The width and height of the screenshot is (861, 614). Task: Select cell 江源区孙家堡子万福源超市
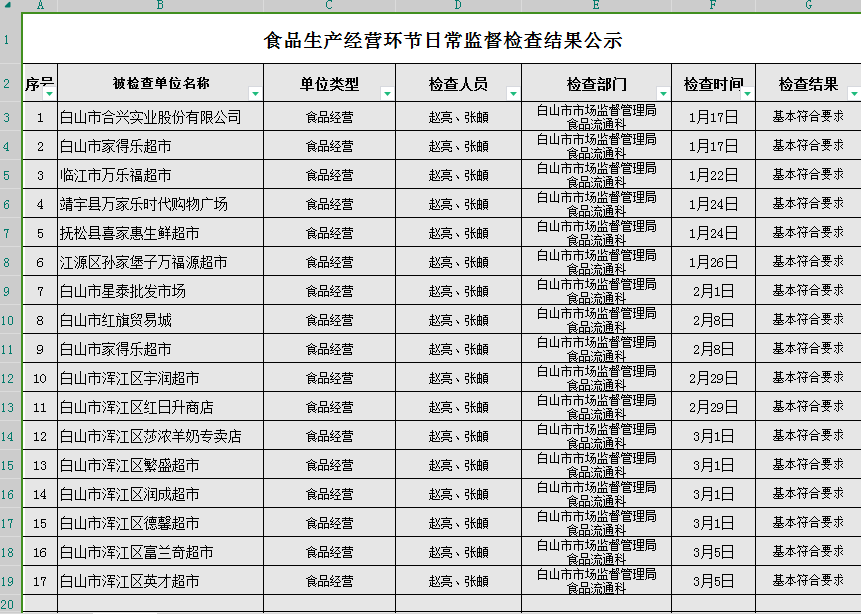click(x=160, y=262)
